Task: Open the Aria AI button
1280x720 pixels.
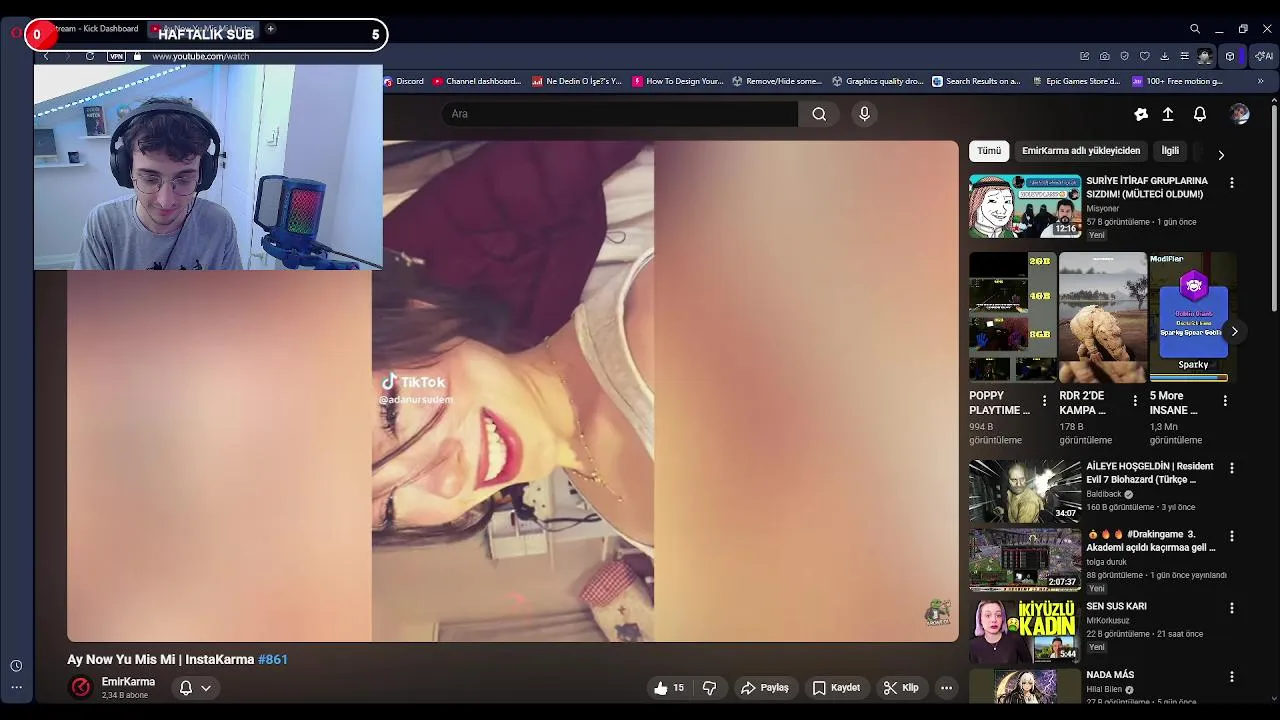Action: coord(1264,56)
